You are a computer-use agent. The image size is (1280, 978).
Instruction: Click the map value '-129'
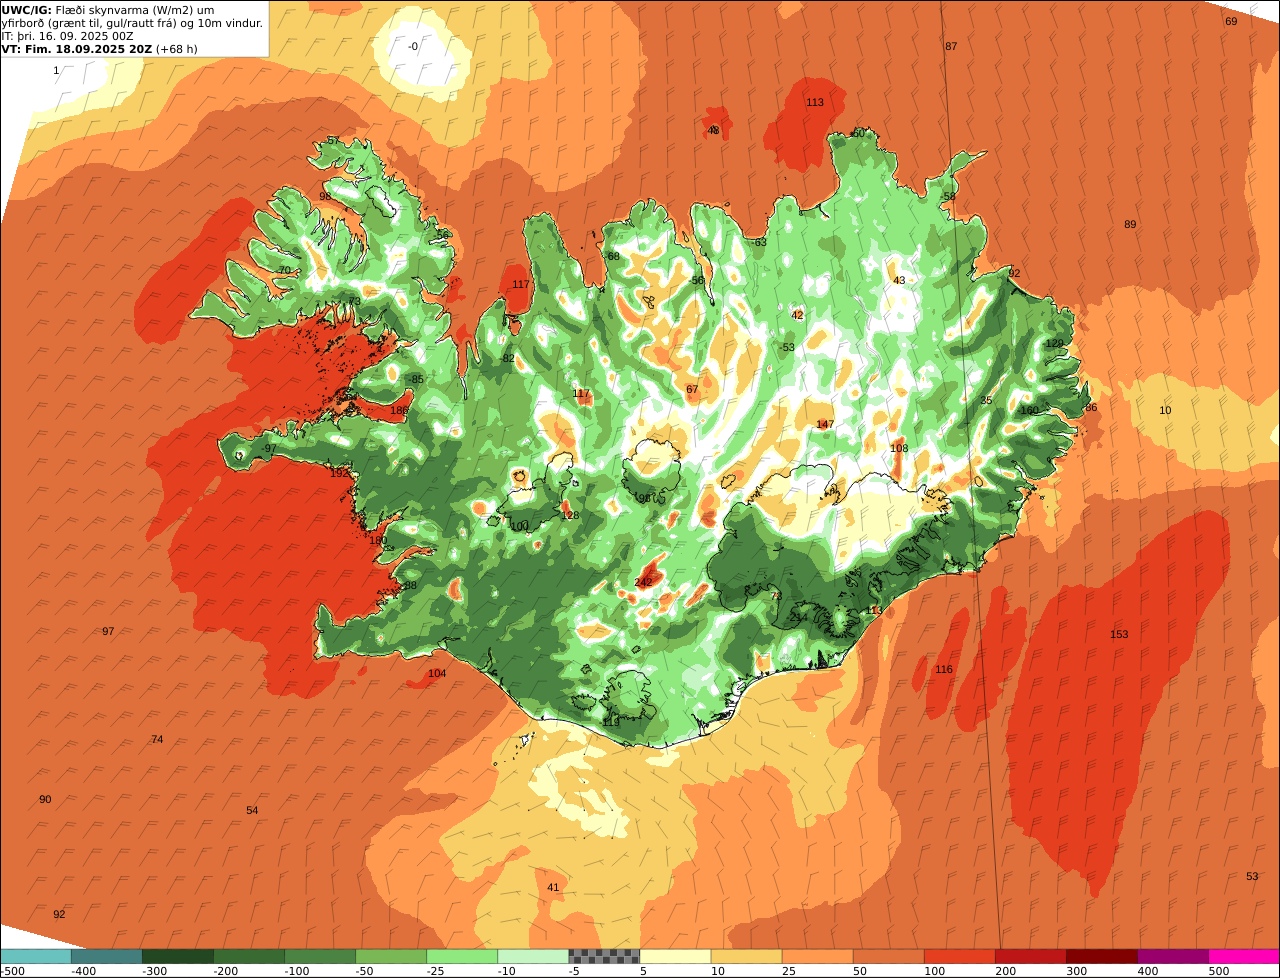pyautogui.click(x=1054, y=343)
